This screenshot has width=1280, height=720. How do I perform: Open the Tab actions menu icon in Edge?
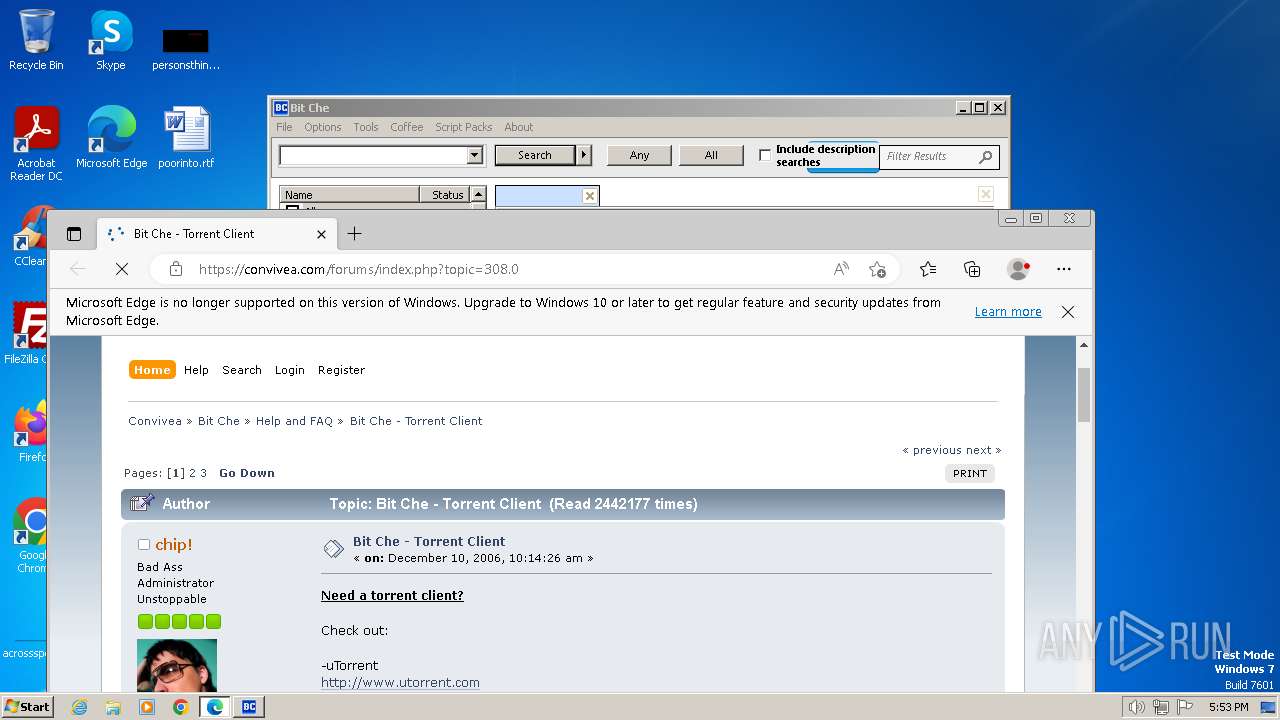(x=74, y=234)
